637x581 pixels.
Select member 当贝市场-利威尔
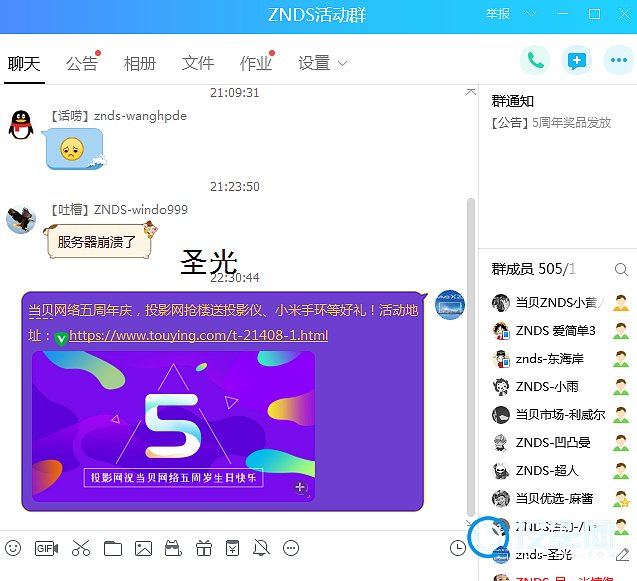click(x=560, y=415)
